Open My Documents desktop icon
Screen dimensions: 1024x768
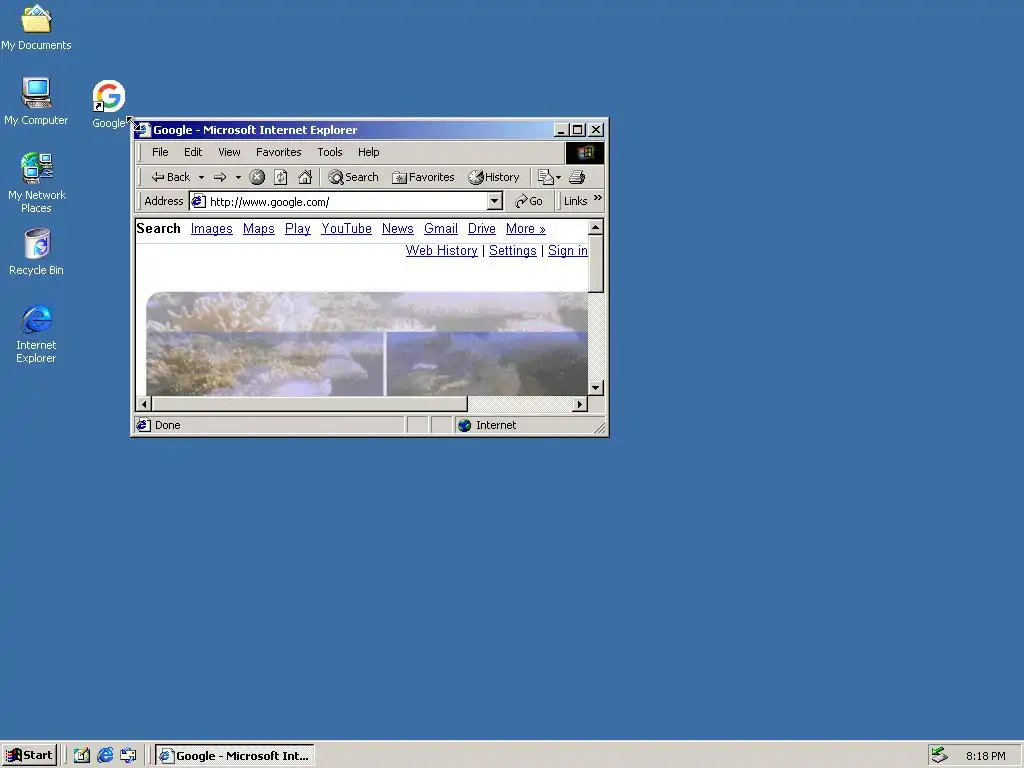pyautogui.click(x=36, y=27)
